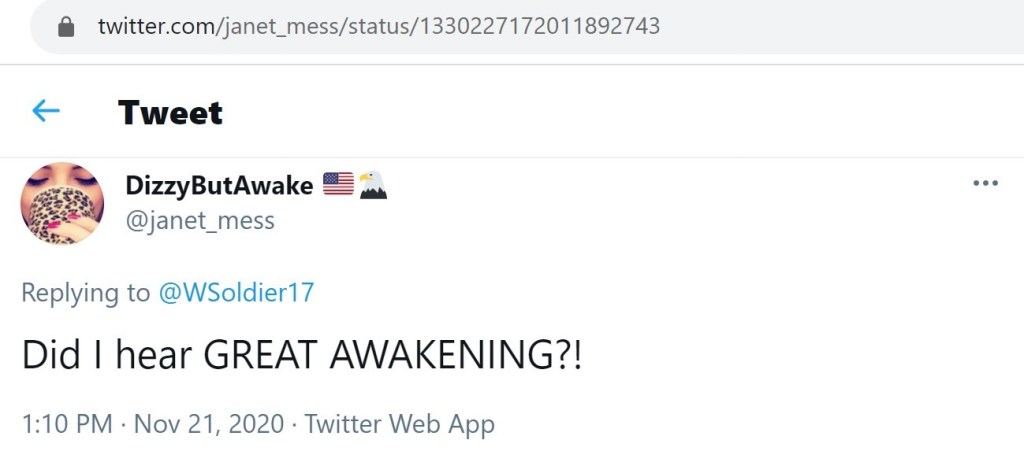Click the eagle emoji beside the name

[372, 185]
